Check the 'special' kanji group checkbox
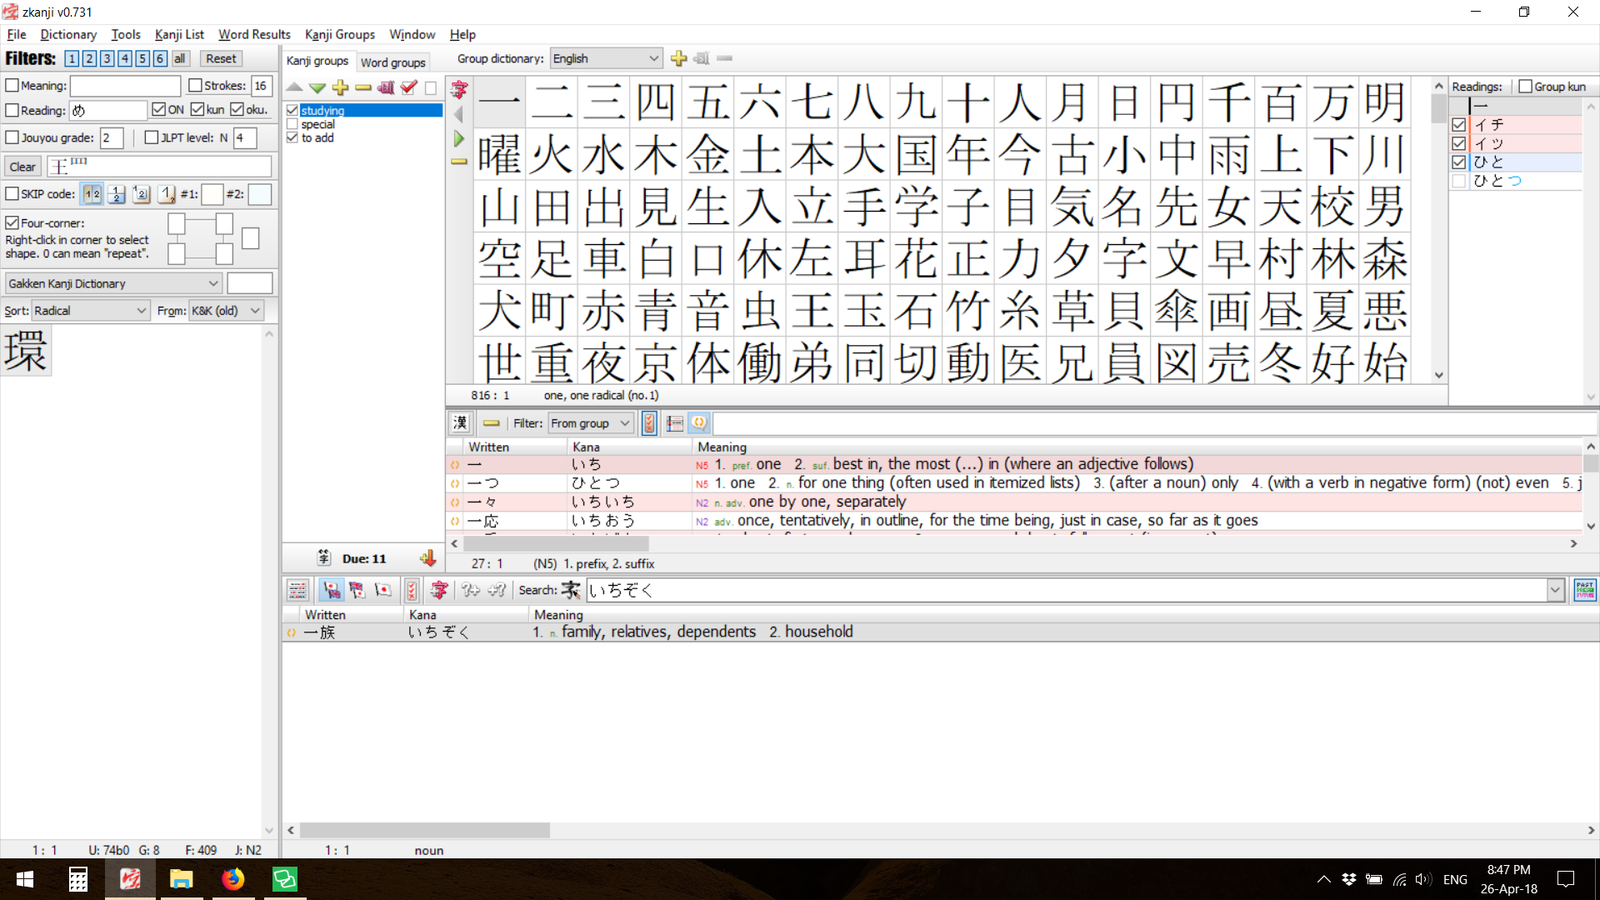Image resolution: width=1600 pixels, height=900 pixels. [293, 124]
